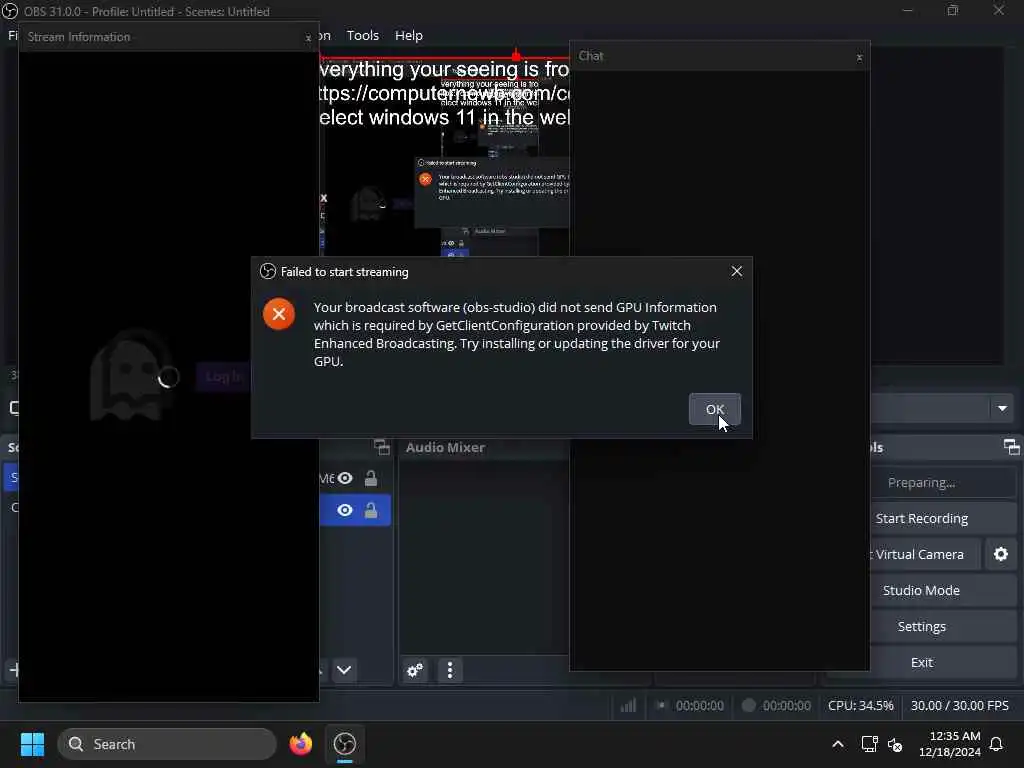Open clock showing 12:35 AM

tap(950, 744)
